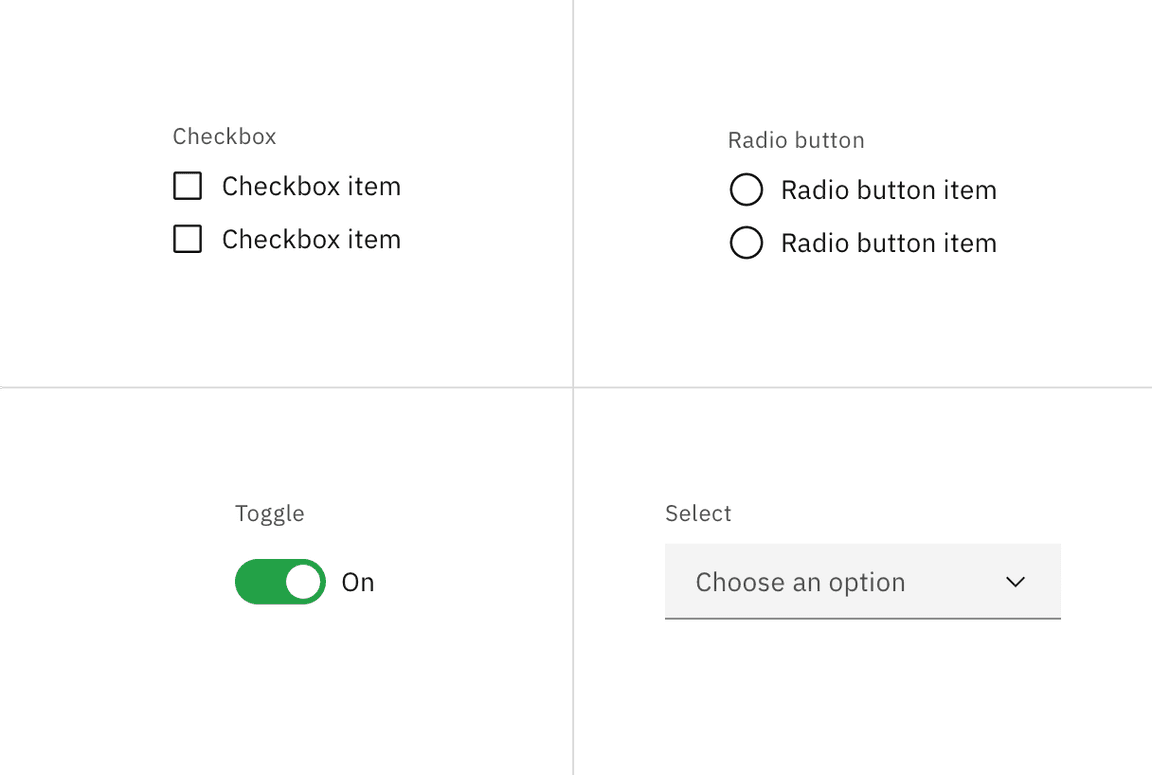Click the green track of the toggle
Viewport: 1152px width, 775px height.
click(x=259, y=582)
